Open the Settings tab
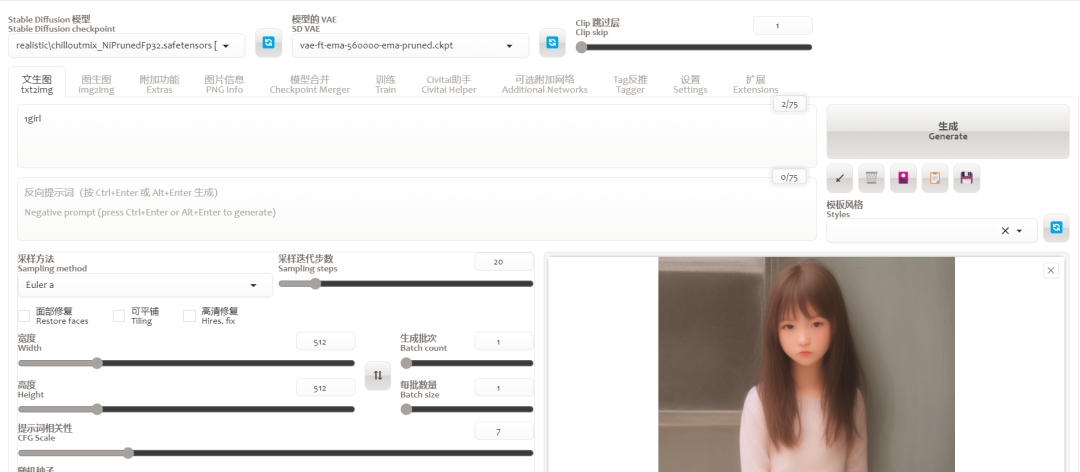This screenshot has width=1080, height=472. (x=690, y=84)
